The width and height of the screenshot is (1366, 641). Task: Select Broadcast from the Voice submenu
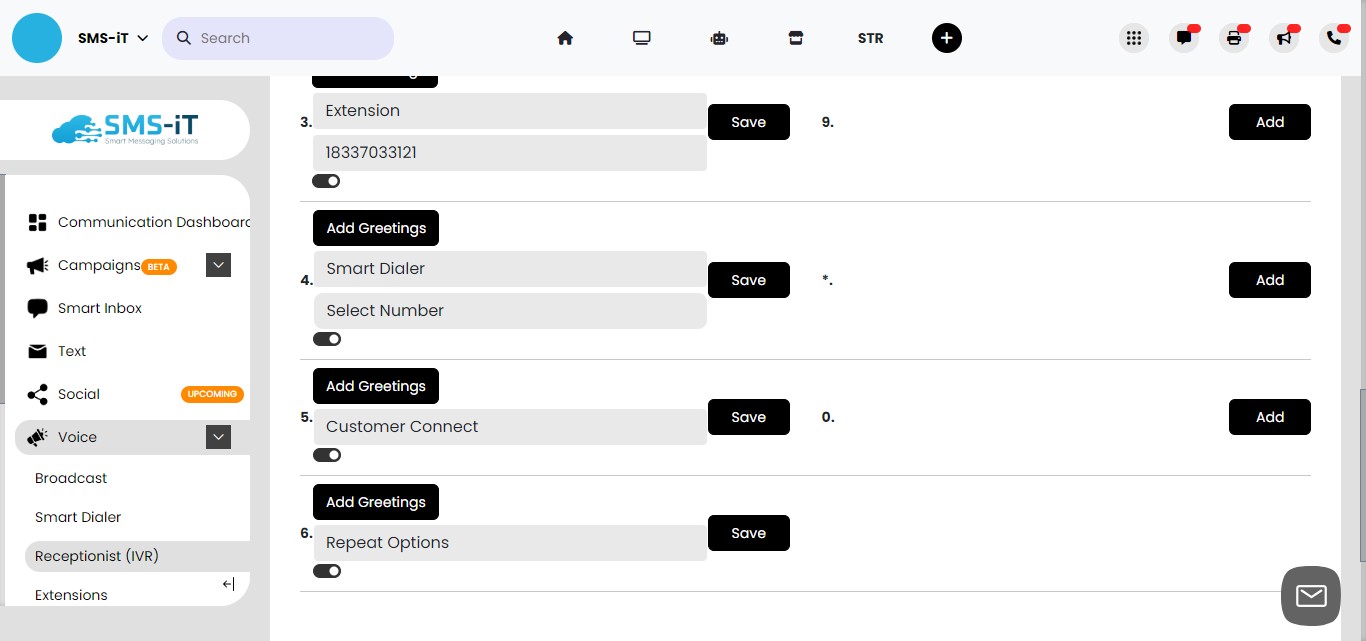(71, 478)
